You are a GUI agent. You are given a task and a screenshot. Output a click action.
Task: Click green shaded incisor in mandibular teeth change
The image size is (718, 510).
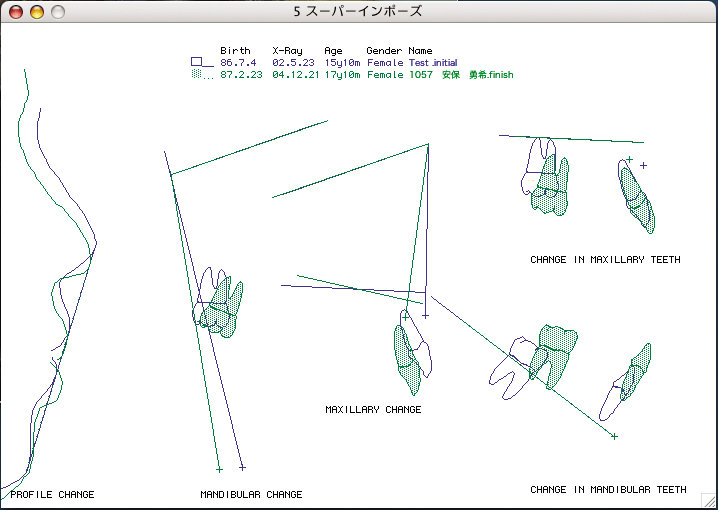pos(636,372)
